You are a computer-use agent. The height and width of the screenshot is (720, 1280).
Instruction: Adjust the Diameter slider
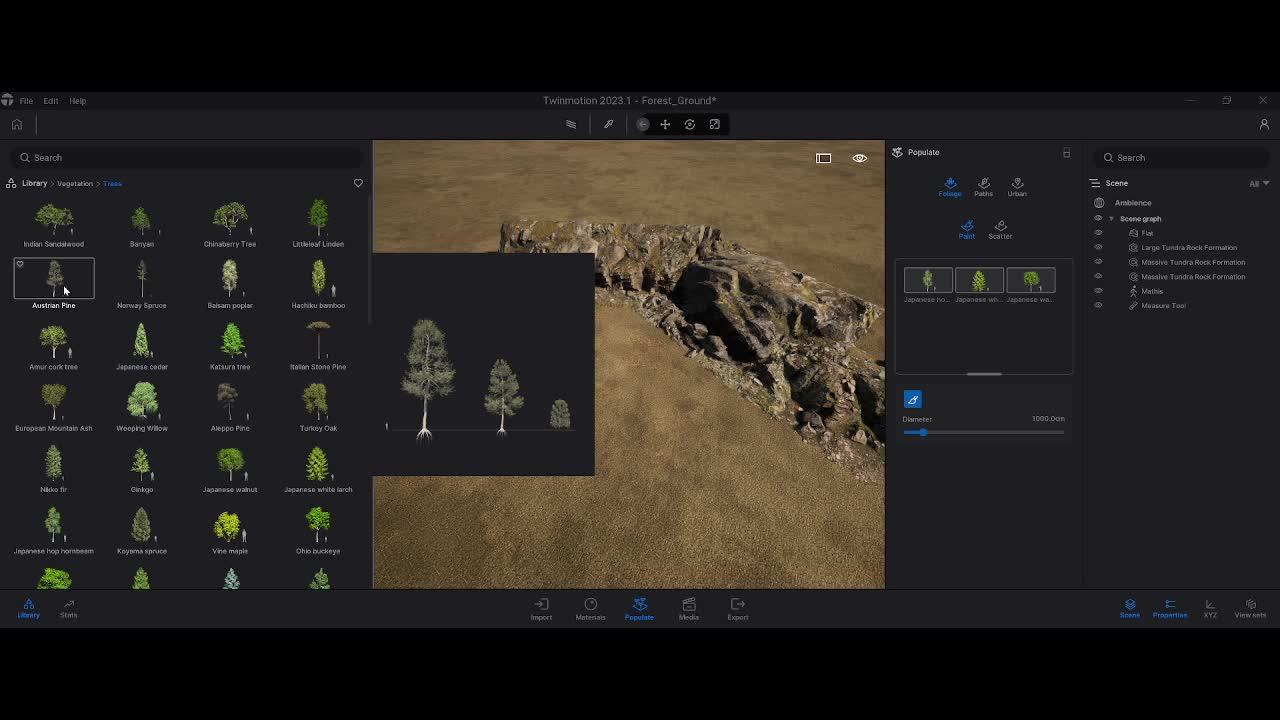point(922,432)
